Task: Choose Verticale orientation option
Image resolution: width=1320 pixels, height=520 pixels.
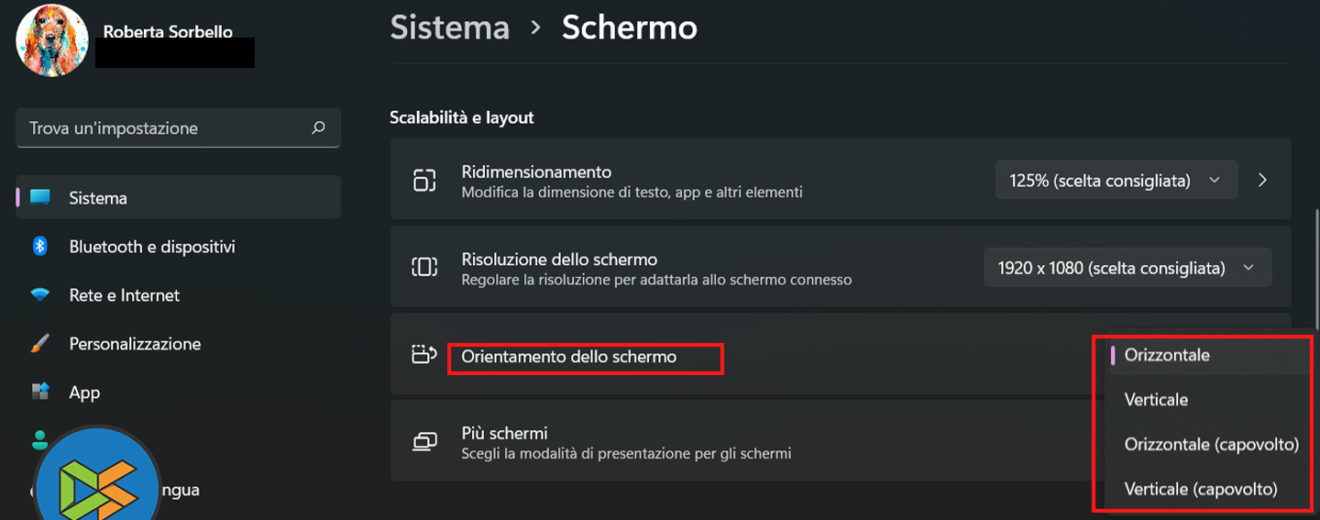Action: coord(1156,400)
